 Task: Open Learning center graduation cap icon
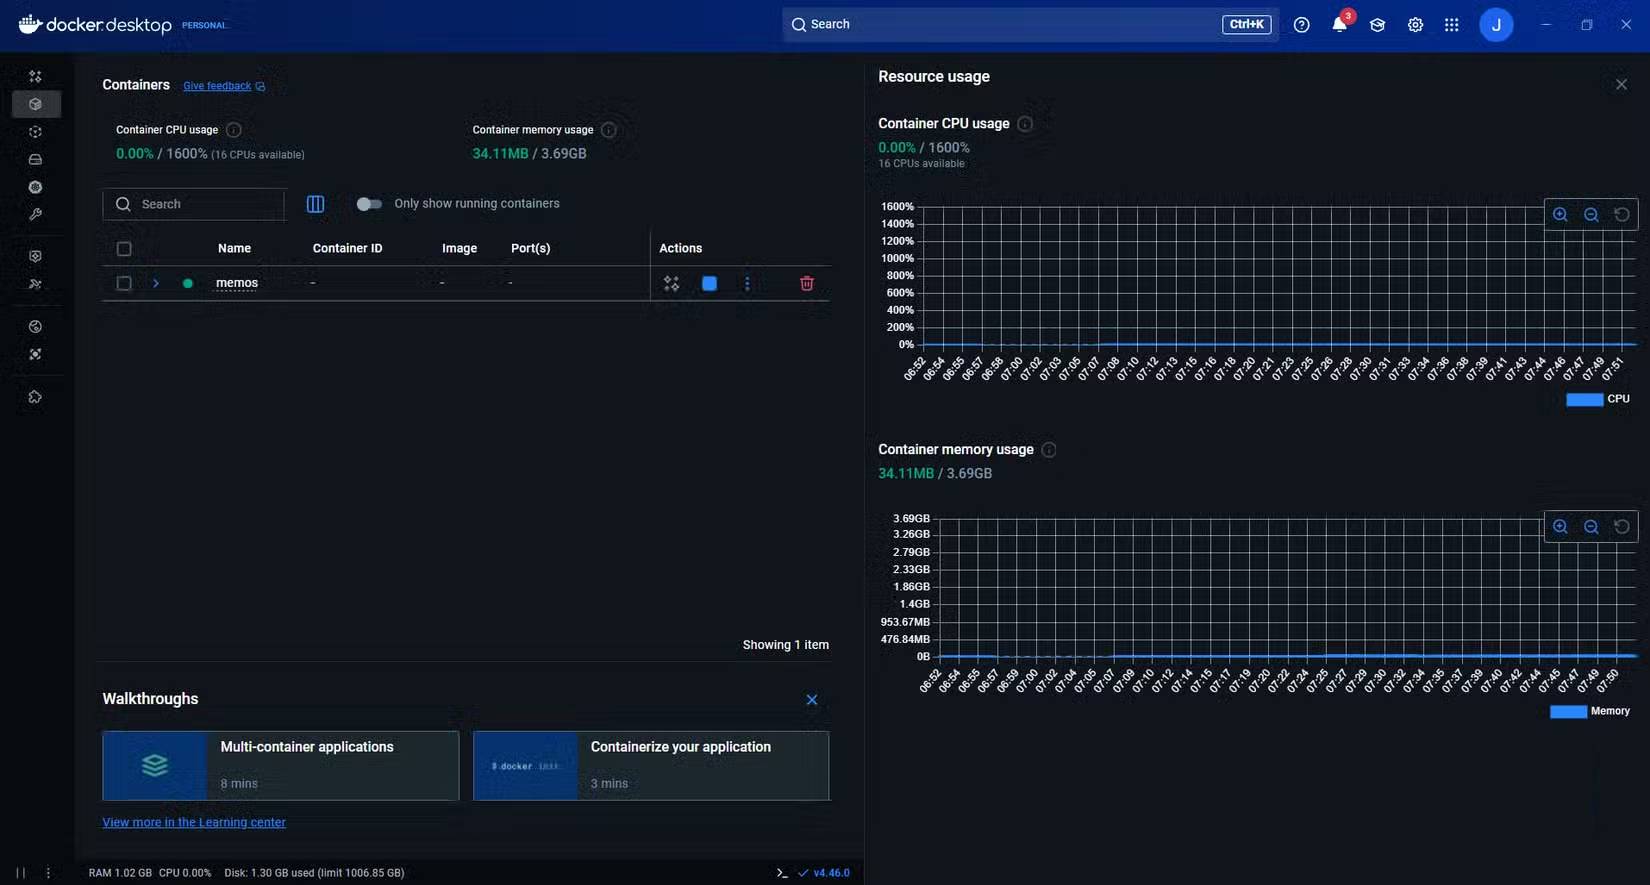pos(1377,25)
